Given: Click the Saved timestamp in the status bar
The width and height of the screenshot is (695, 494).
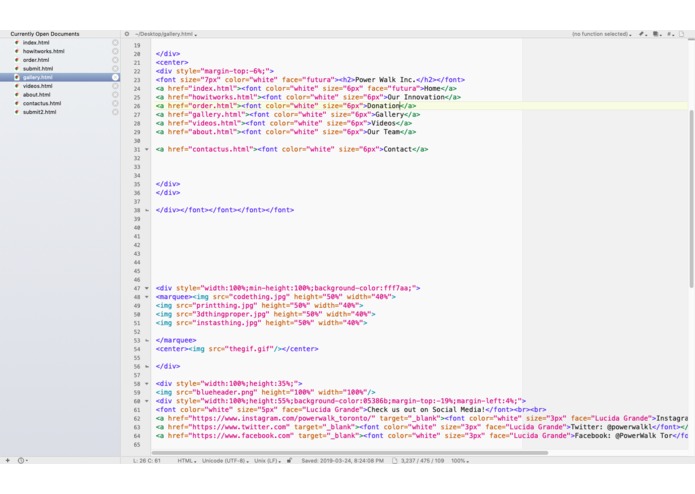Looking at the screenshot, I should point(343,460).
